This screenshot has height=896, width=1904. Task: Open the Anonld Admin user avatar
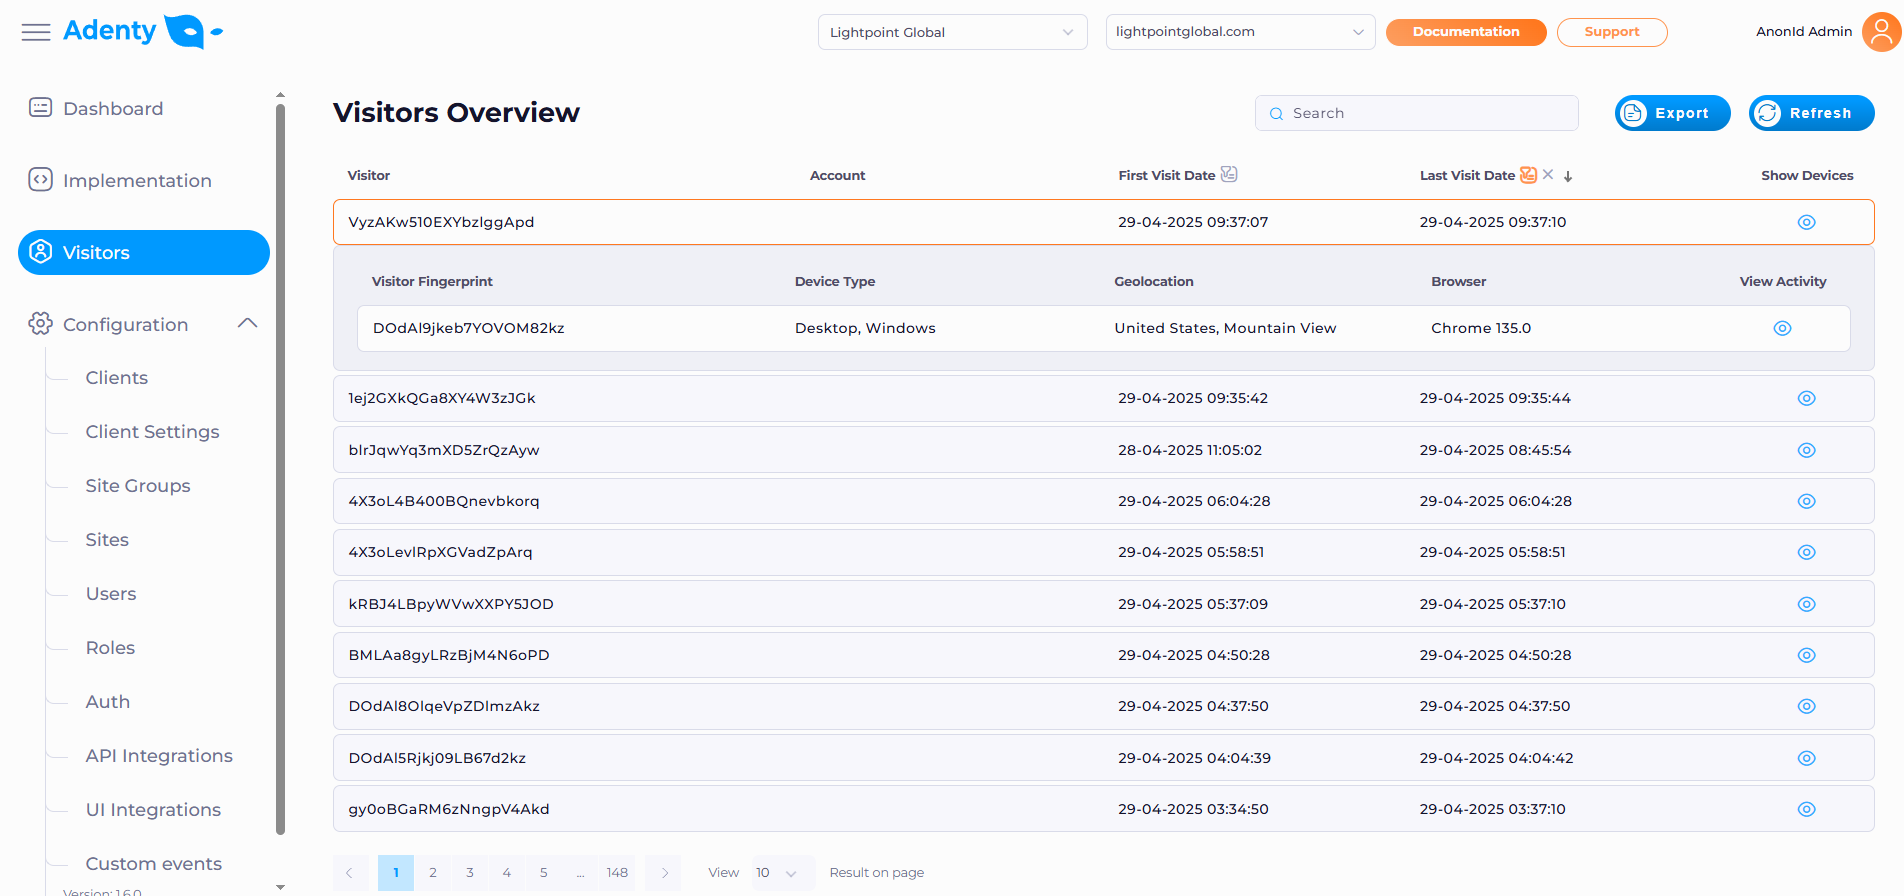click(1881, 32)
